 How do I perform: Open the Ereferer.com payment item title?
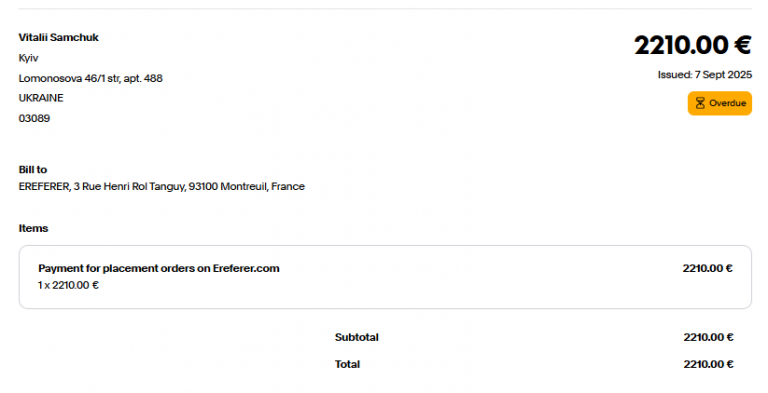159,269
